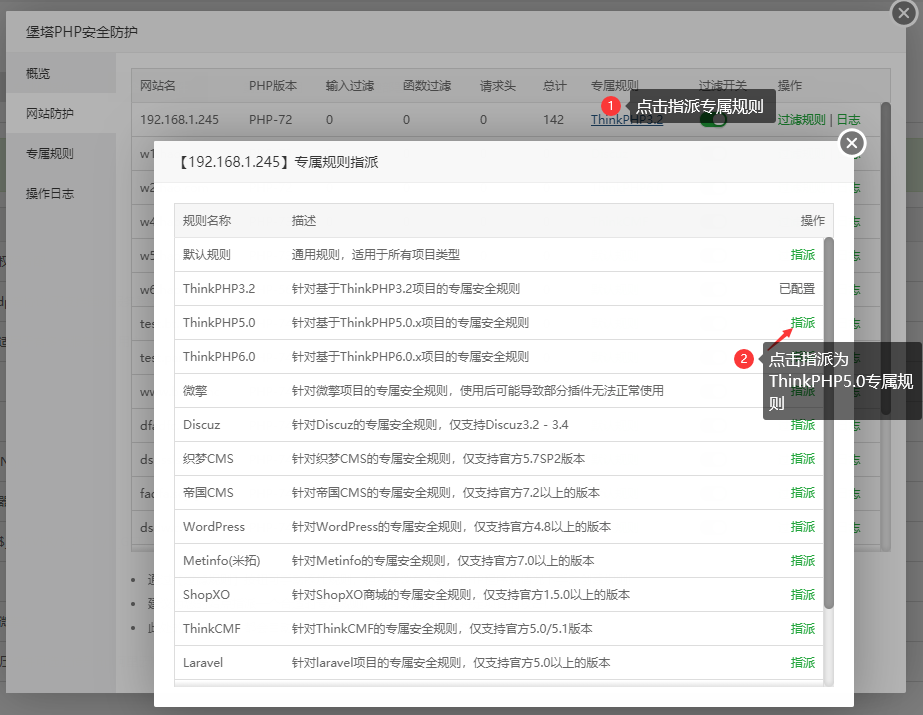923x715 pixels.
Task: Assign the Laravel rule
Action: 802,663
